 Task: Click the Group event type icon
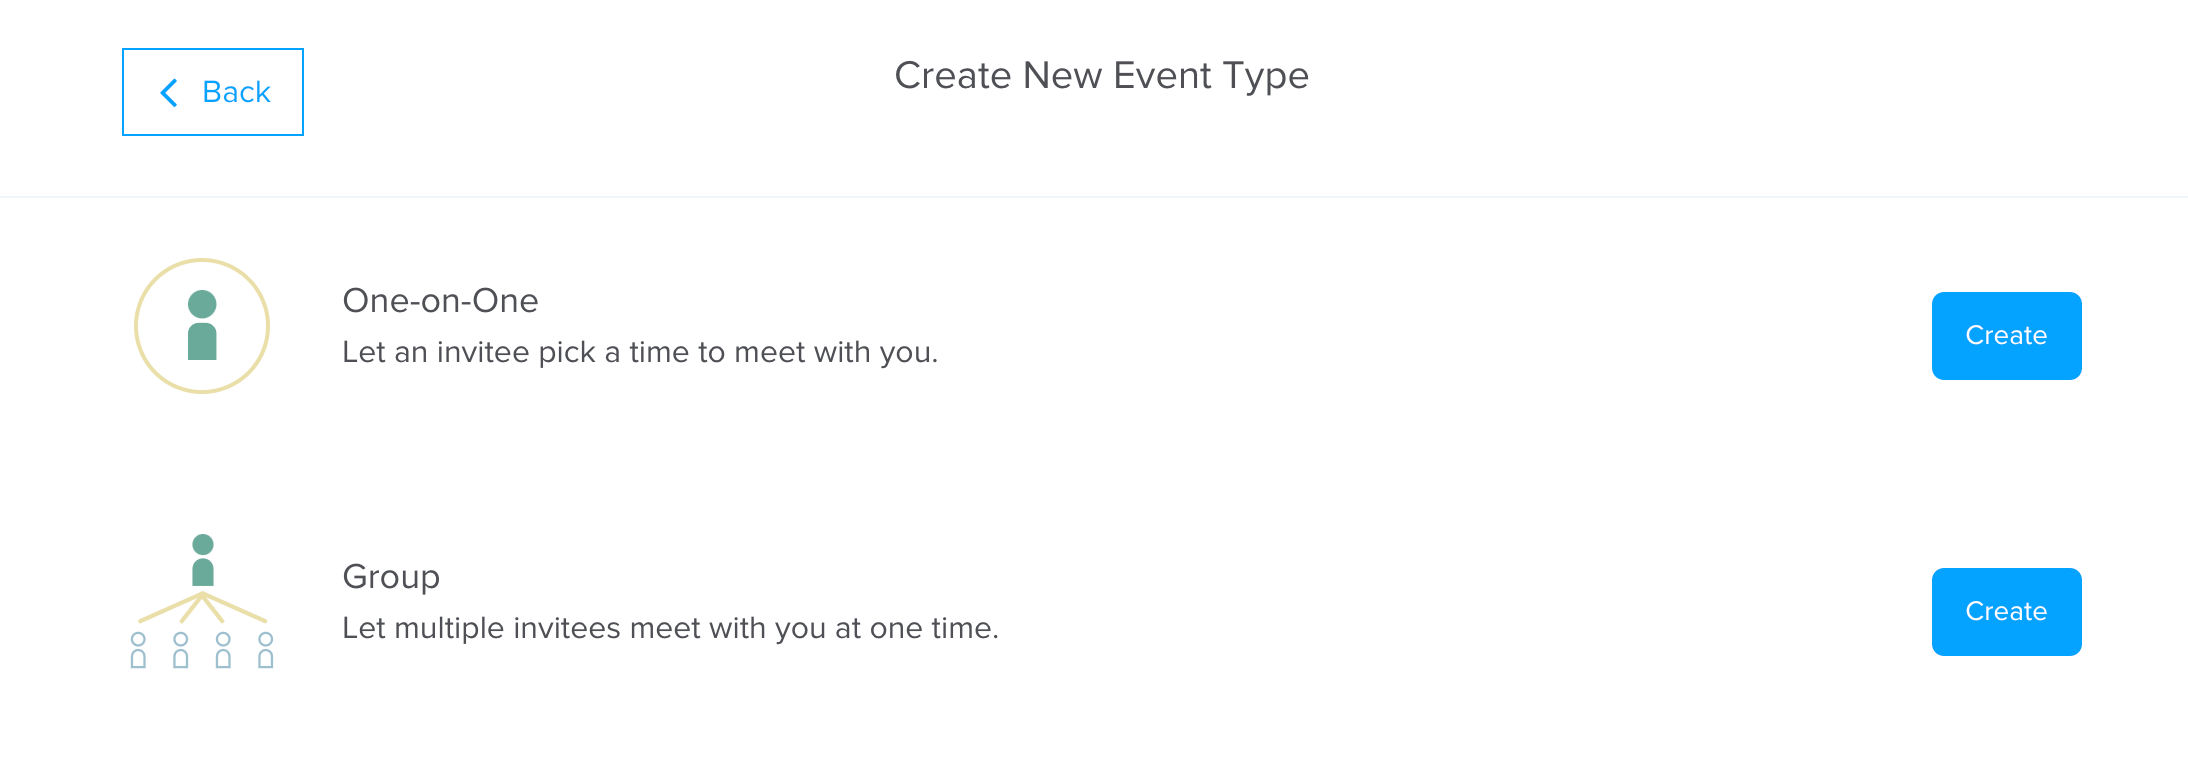point(202,601)
